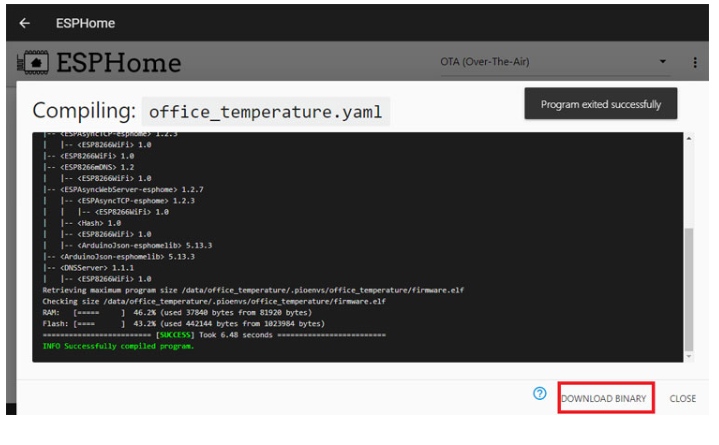Viewport: 719px width, 445px height.
Task: Open the three-dot overflow menu
Action: pyautogui.click(x=695, y=63)
